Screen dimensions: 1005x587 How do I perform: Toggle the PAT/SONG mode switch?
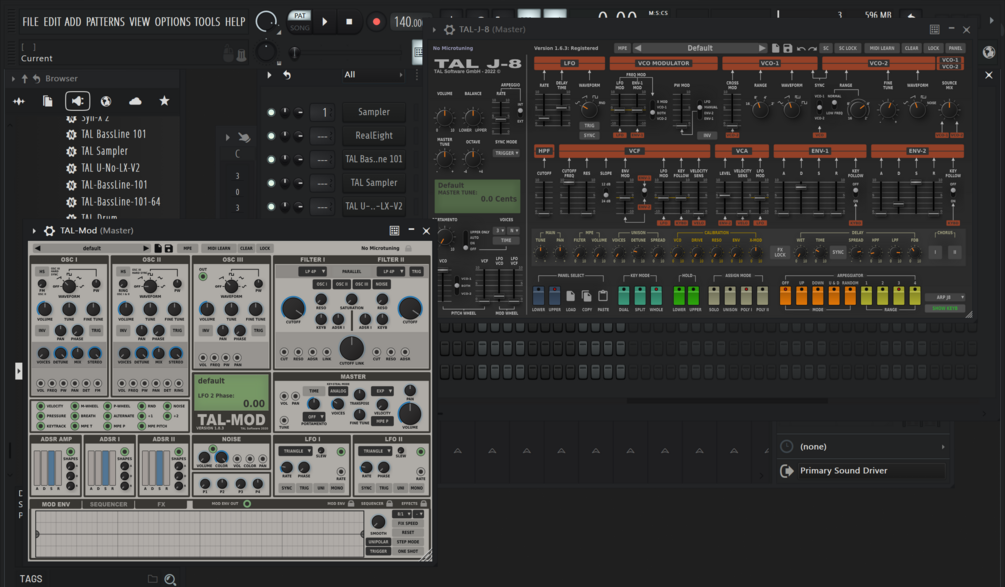299,21
